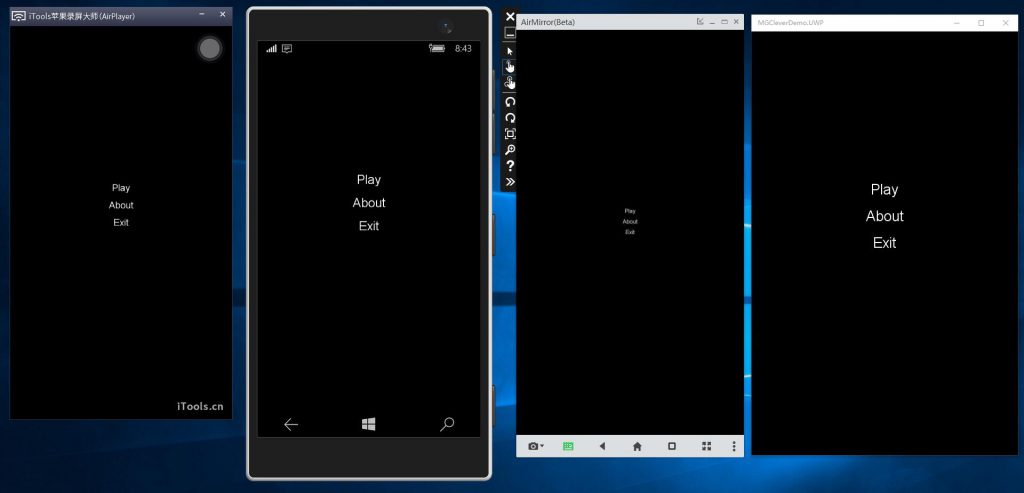The height and width of the screenshot is (493, 1024).
Task: Rotate the emulator right
Action: [510, 118]
